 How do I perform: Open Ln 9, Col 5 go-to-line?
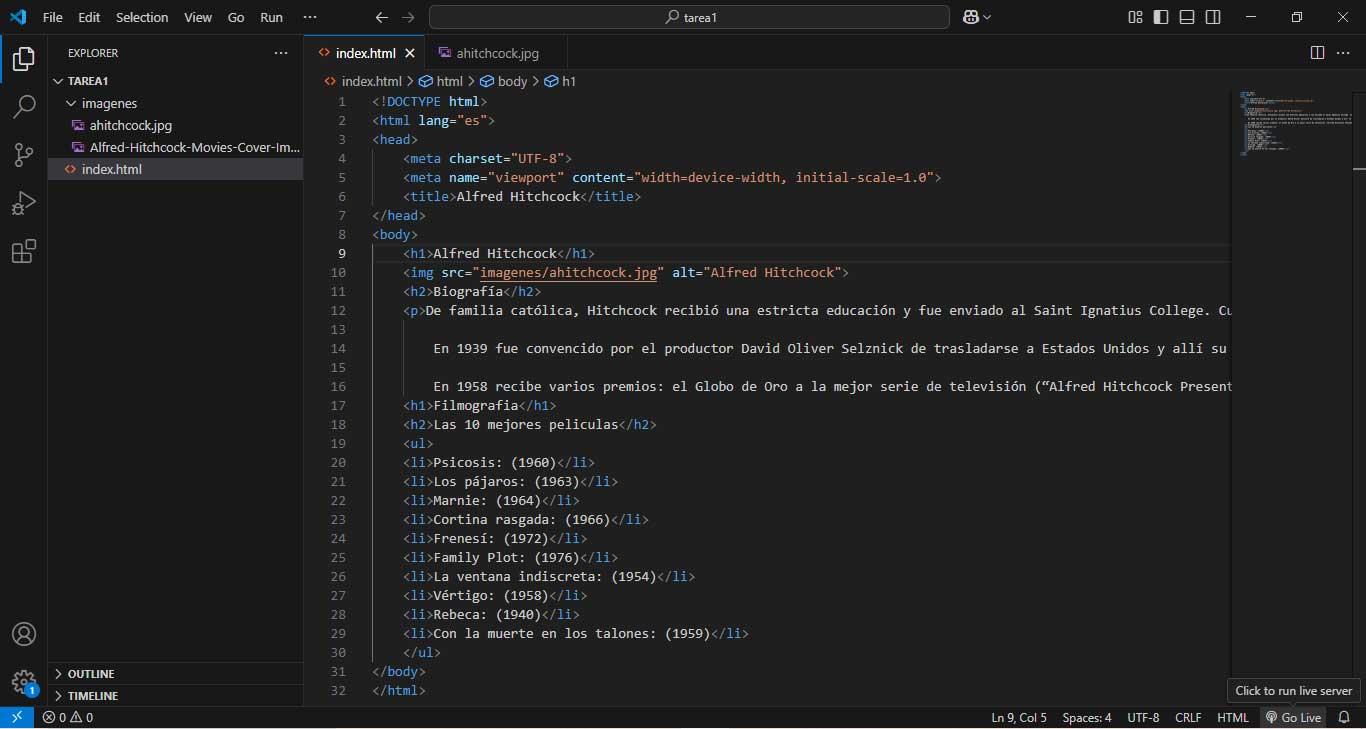click(1019, 717)
